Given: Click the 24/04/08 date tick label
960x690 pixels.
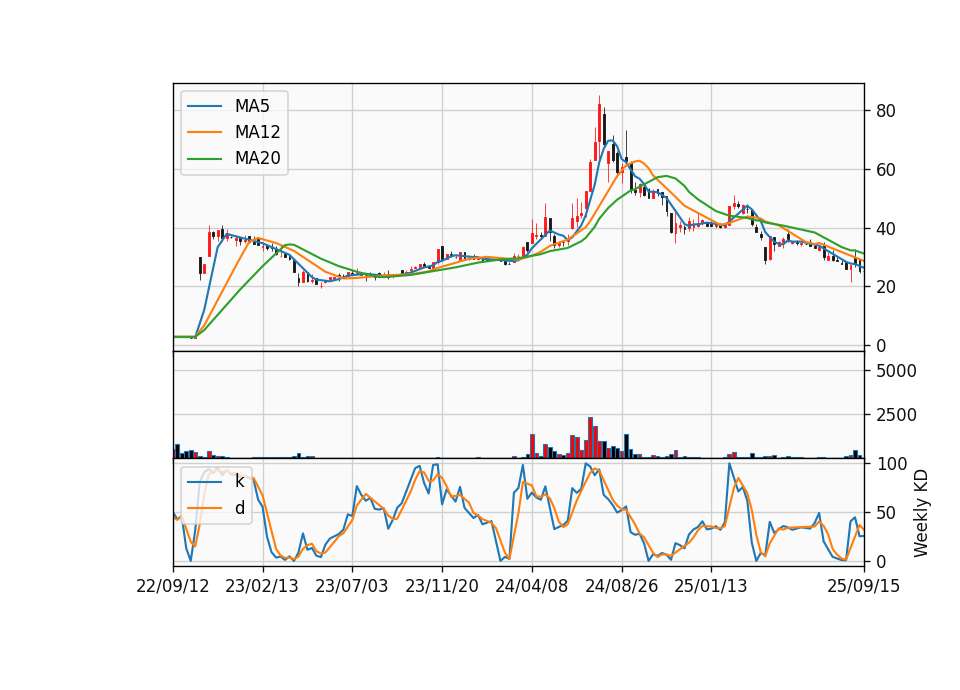Looking at the screenshot, I should point(531,586).
